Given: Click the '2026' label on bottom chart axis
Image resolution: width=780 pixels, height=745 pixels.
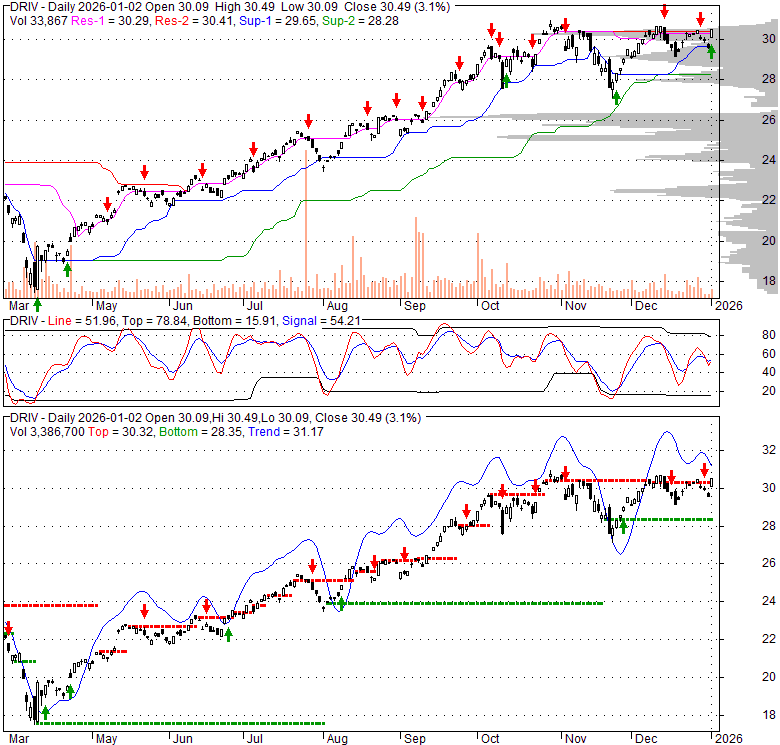Looking at the screenshot, I should point(729,739).
